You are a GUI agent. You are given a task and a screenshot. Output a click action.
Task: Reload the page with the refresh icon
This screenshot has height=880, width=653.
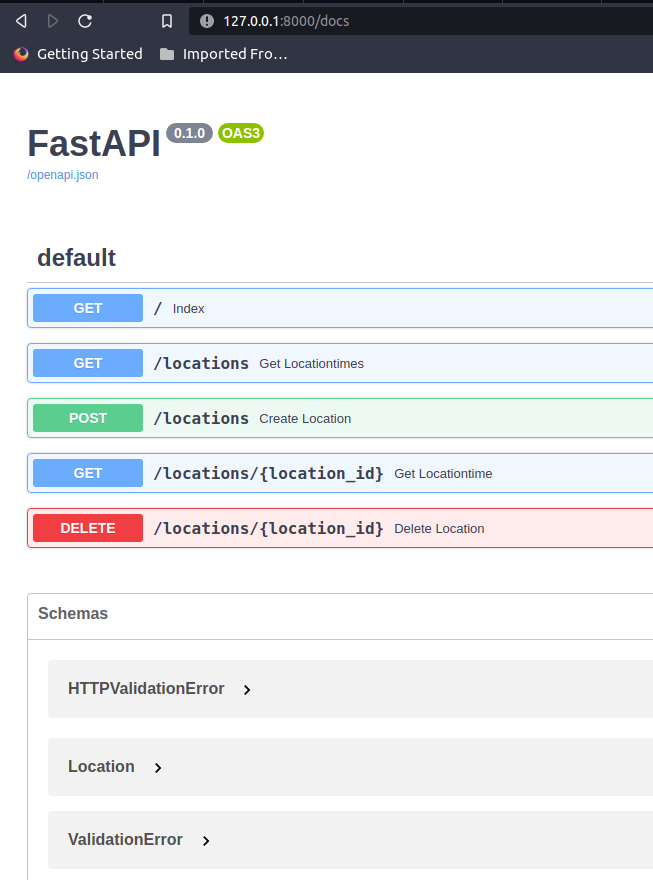tap(85, 21)
